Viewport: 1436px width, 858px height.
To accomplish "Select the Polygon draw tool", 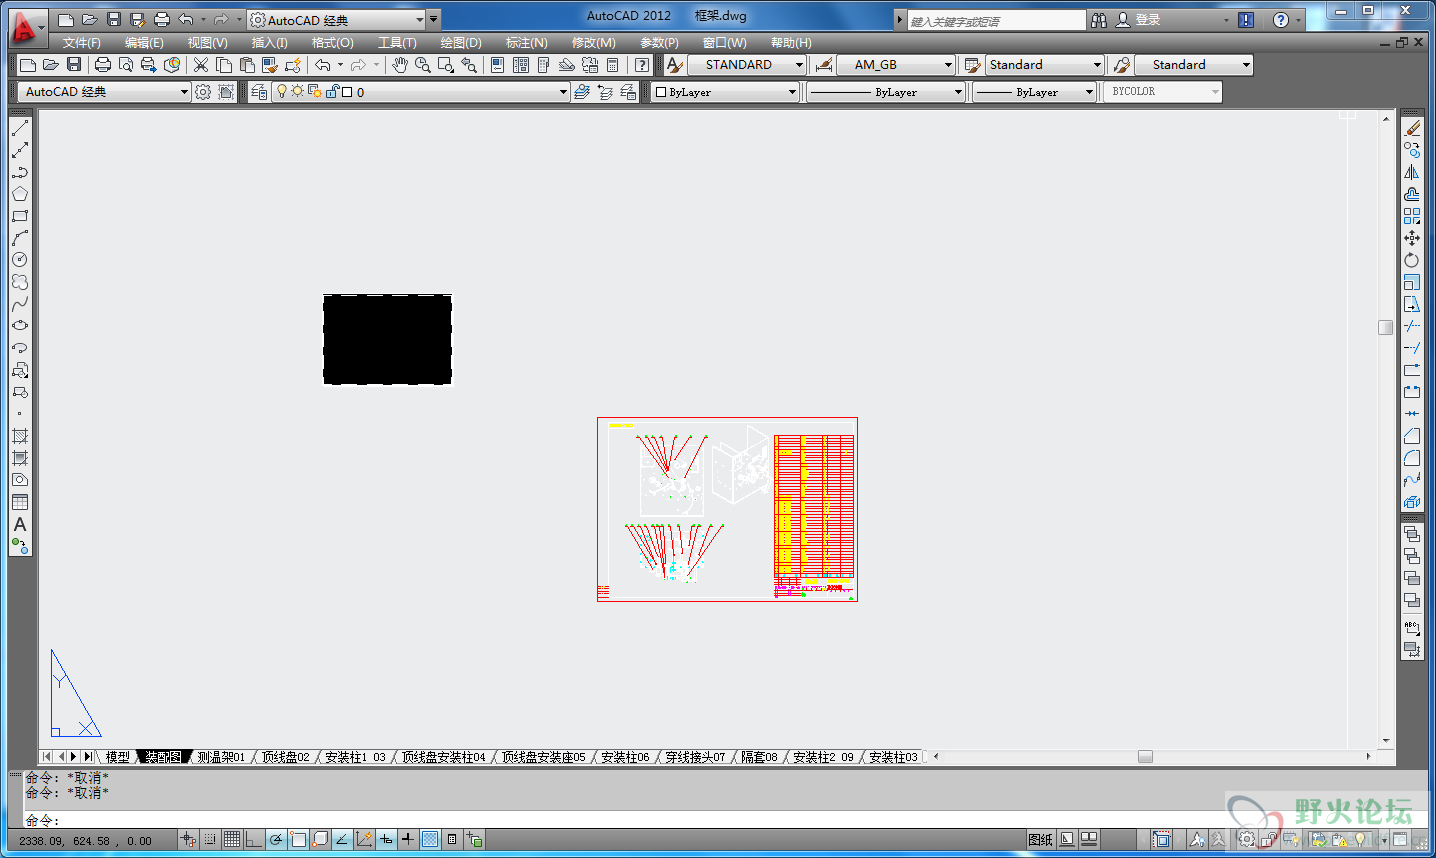I will pos(19,194).
